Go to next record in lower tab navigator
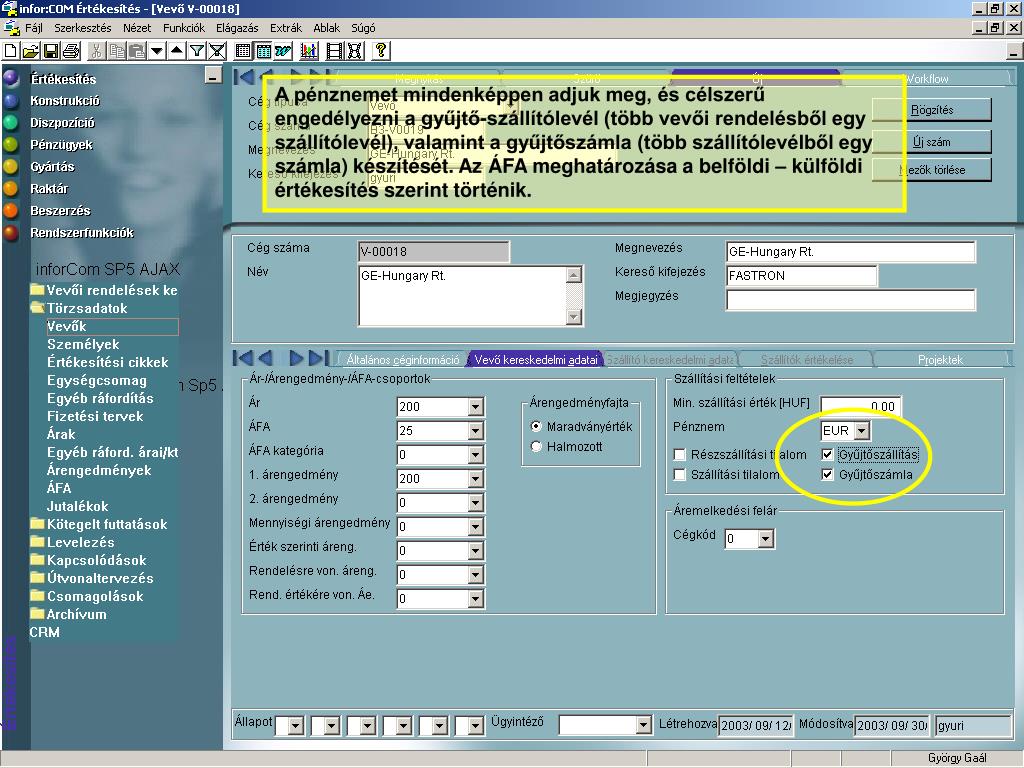The image size is (1024, 768). (296, 358)
